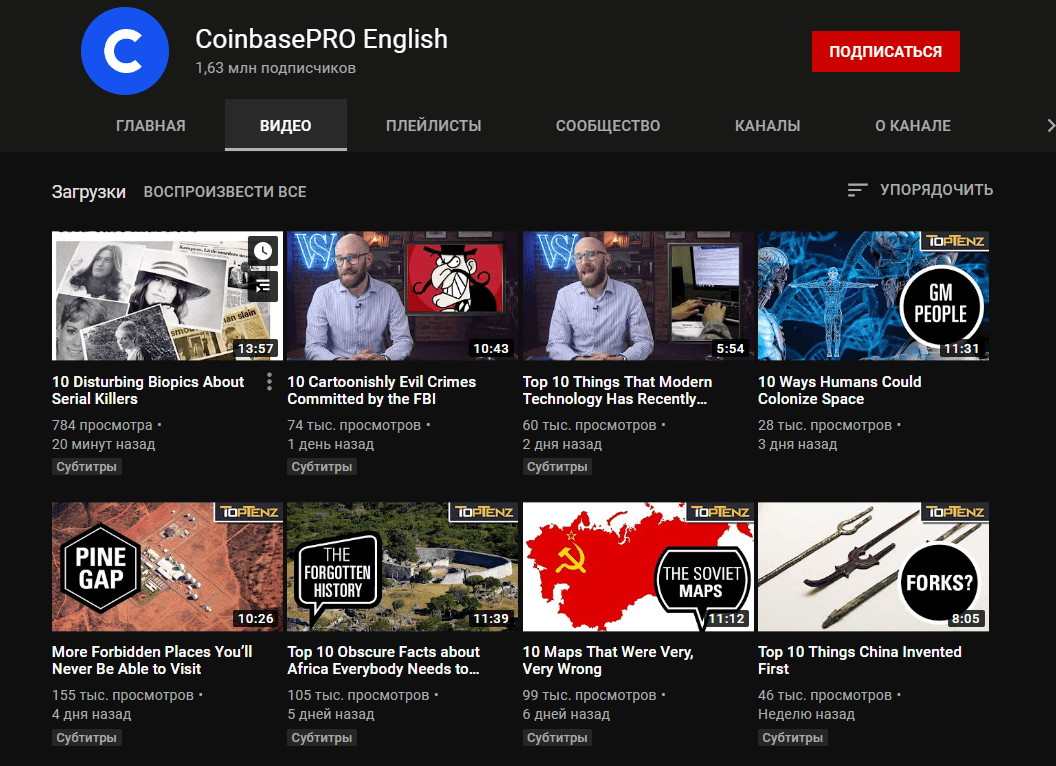Image resolution: width=1056 pixels, height=766 pixels.
Task: Click TopTenz logo on GM PEOPLE thumbnail
Action: click(x=955, y=241)
